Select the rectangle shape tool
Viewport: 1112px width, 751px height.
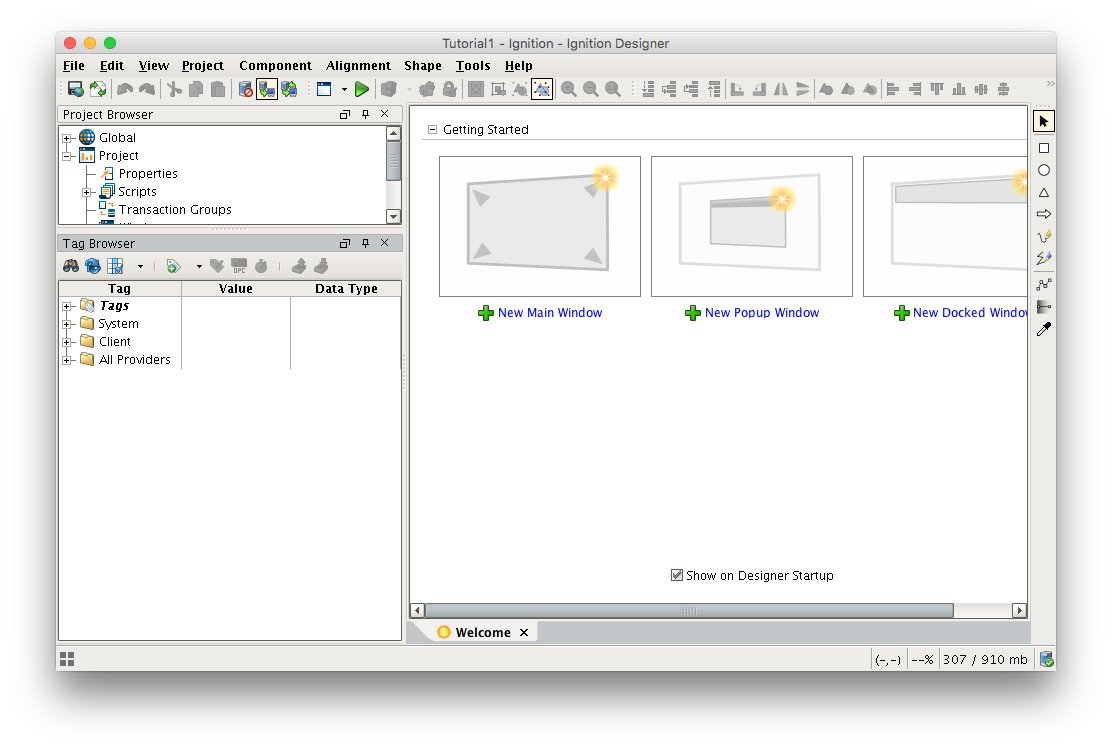point(1044,148)
